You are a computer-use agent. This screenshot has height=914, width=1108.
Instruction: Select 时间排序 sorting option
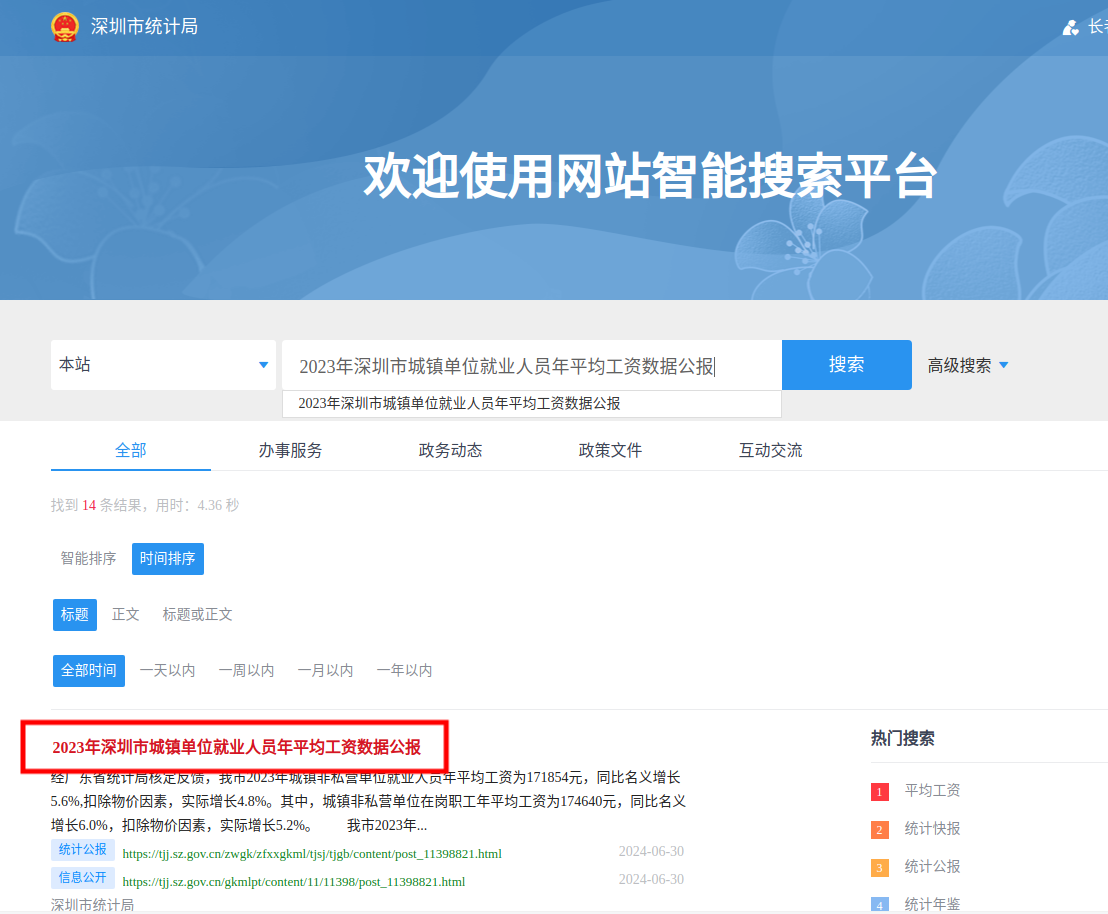pos(167,558)
